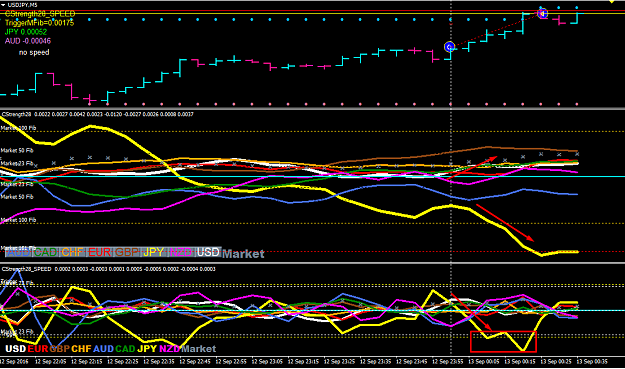
Task: Click the 13 Sep 00:15 time label
Action: [520, 361]
